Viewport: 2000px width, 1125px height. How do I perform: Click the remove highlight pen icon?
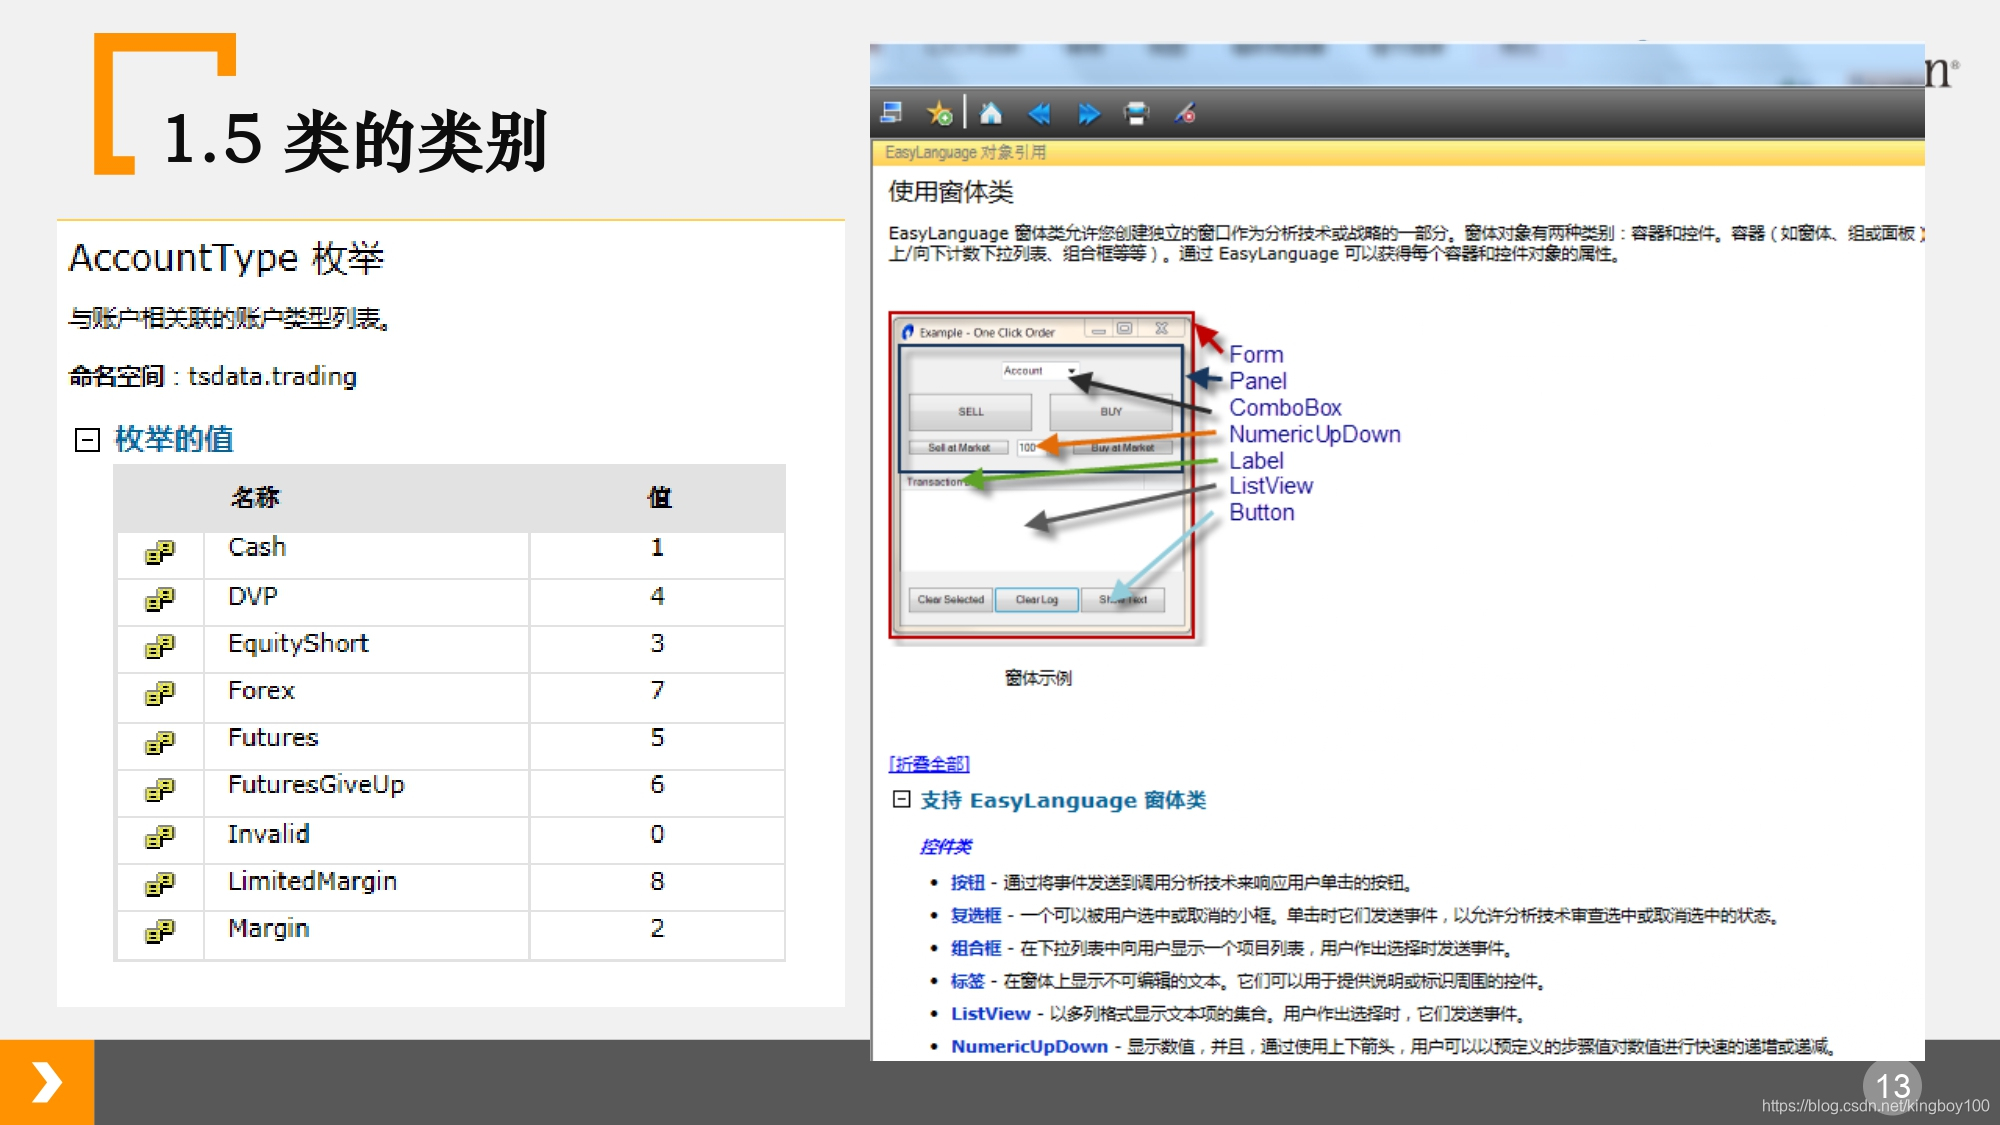tap(1185, 113)
